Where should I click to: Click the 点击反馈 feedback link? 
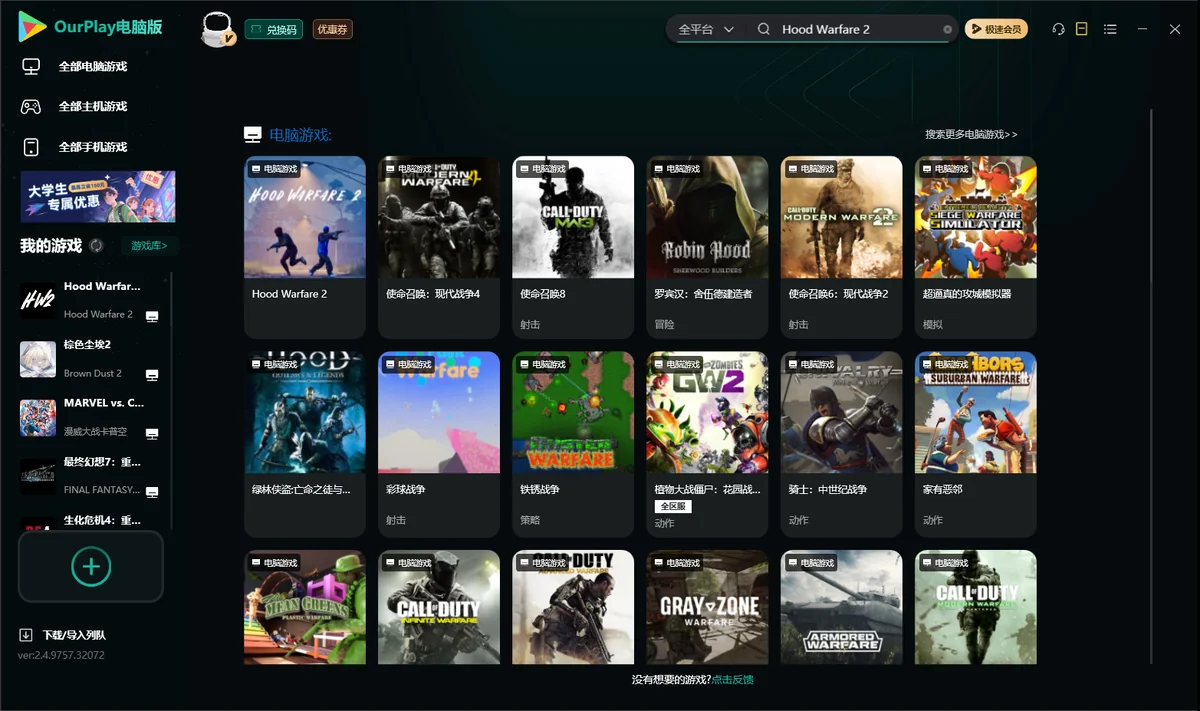pyautogui.click(x=732, y=680)
